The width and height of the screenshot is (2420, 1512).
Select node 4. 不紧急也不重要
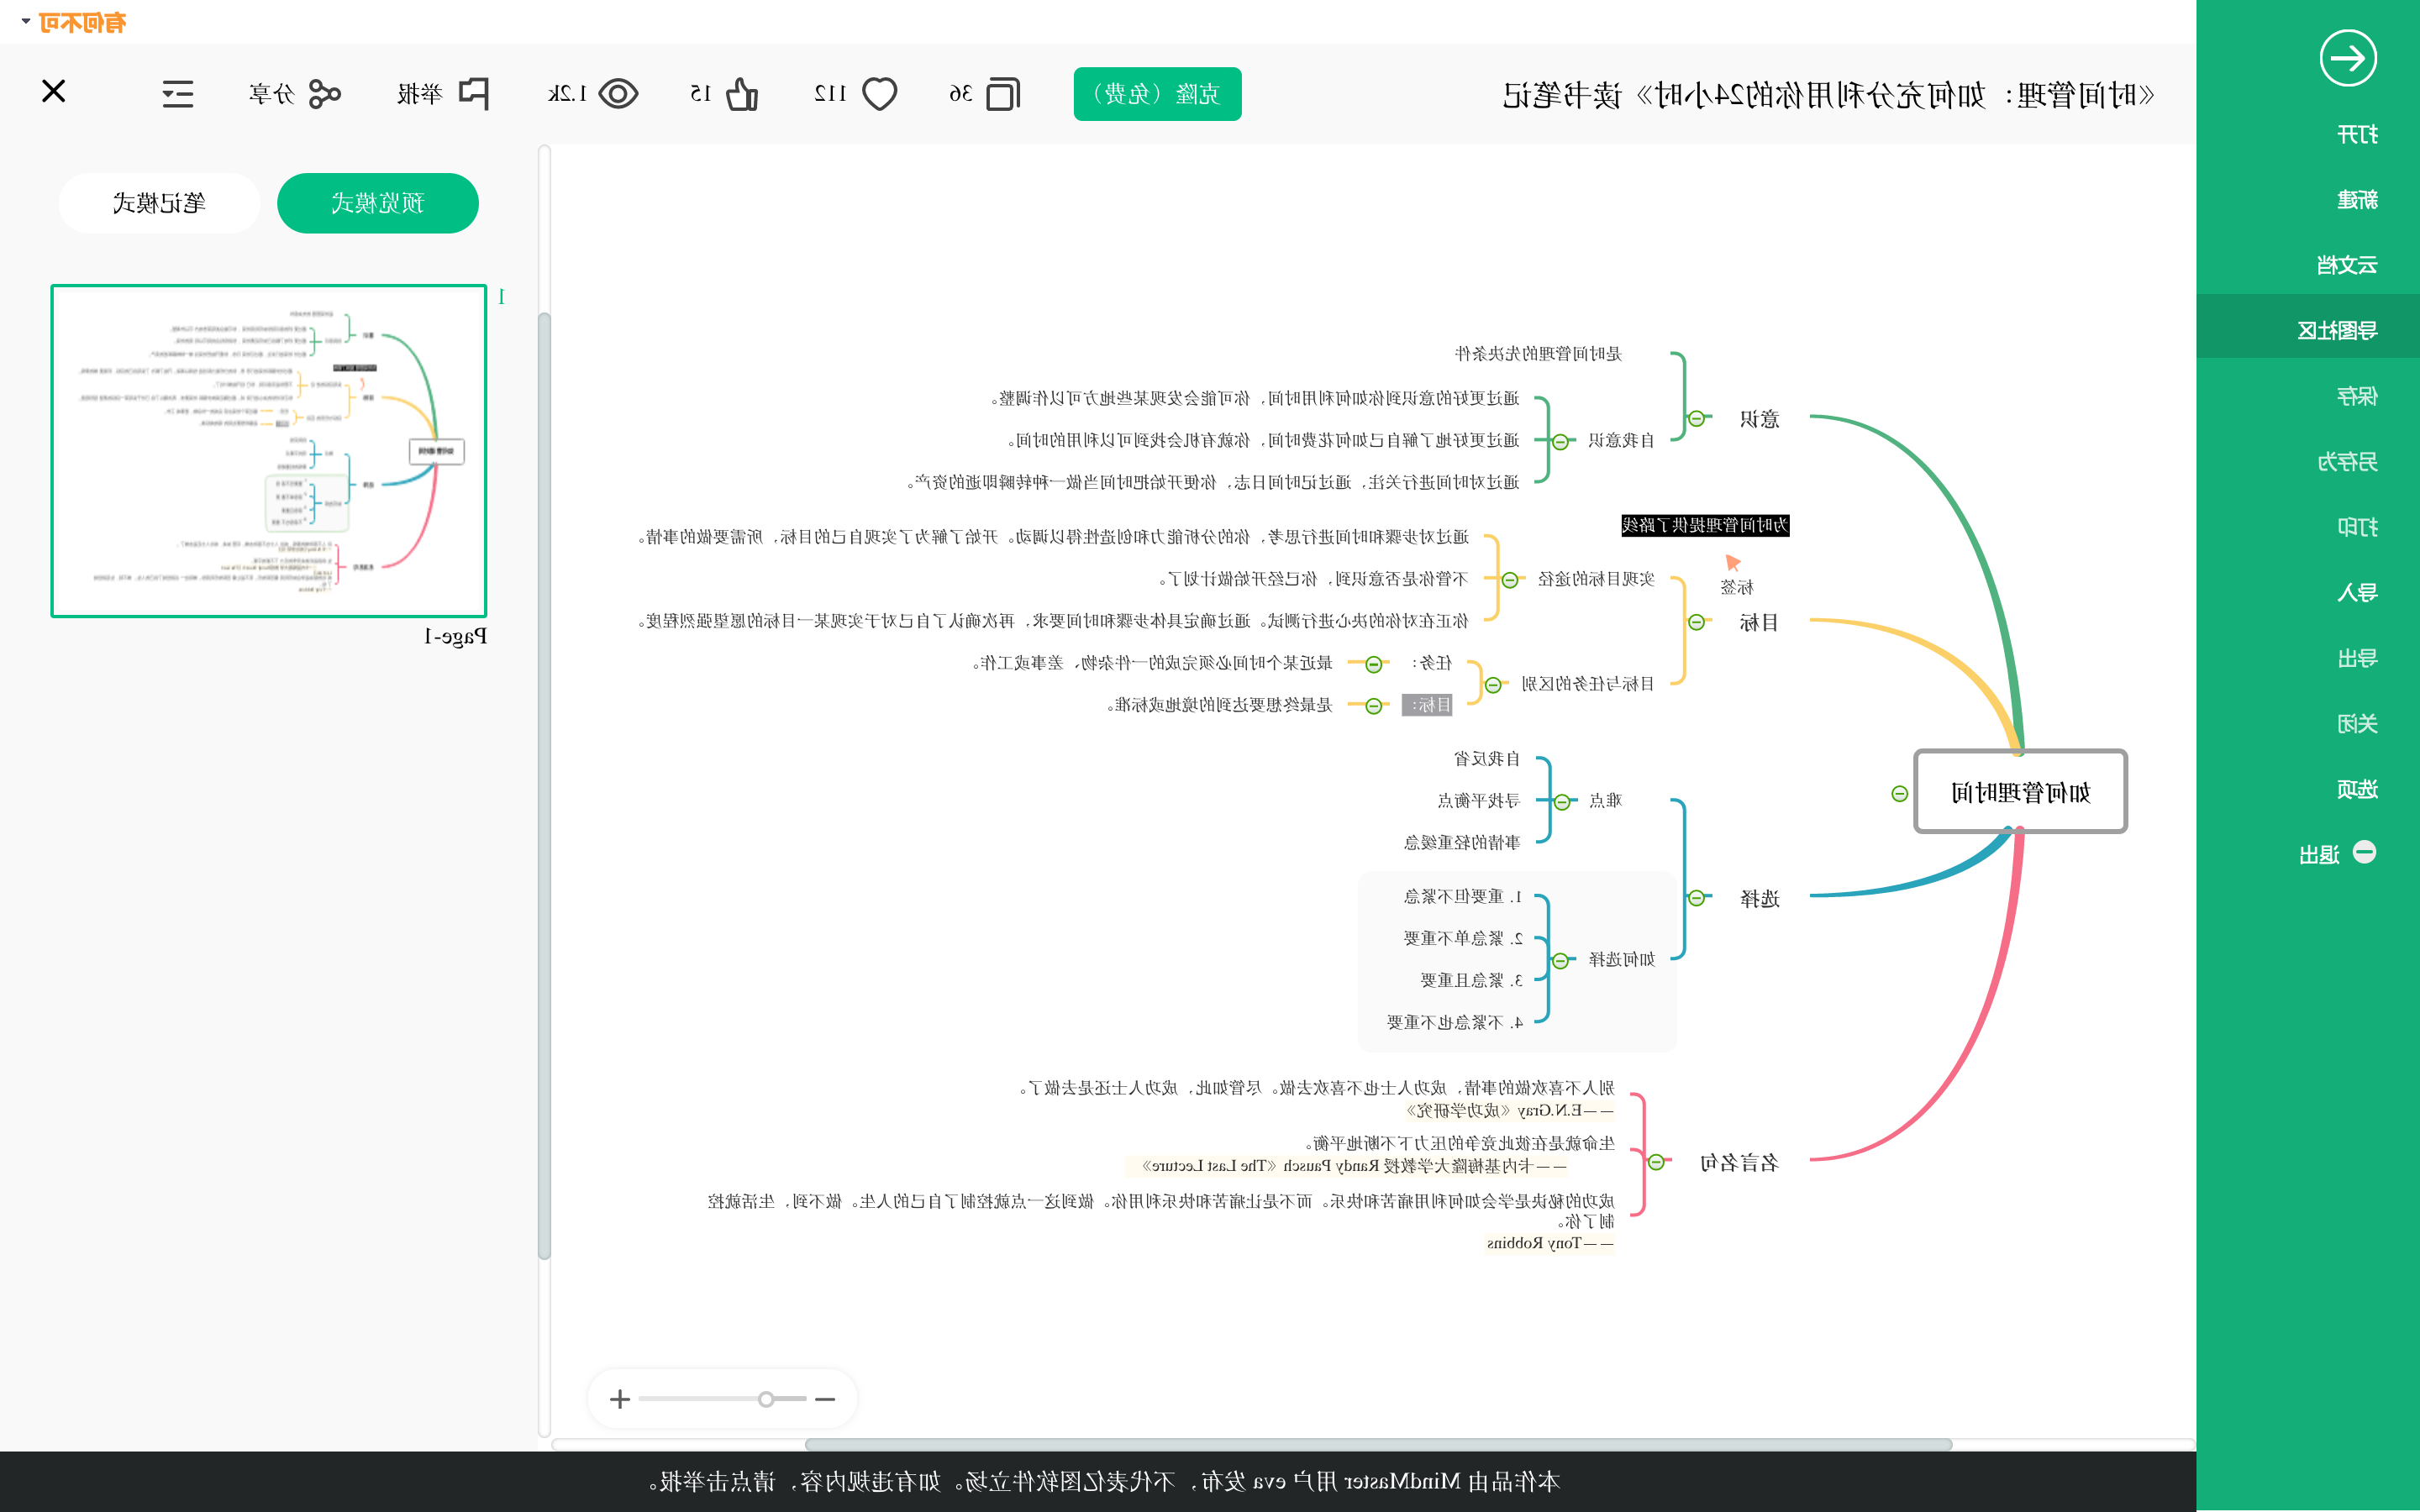click(x=1454, y=1022)
